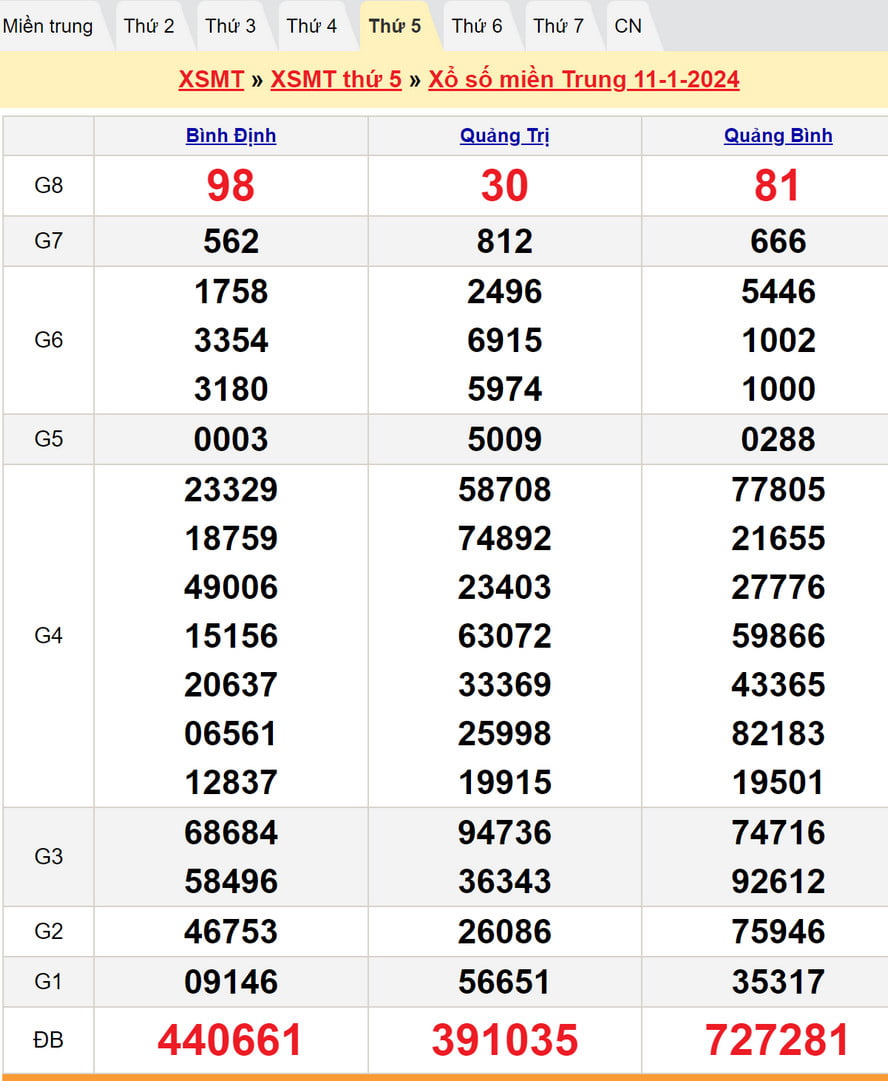Select the Thứ 3 tab
The height and width of the screenshot is (1081, 888).
tap(230, 26)
